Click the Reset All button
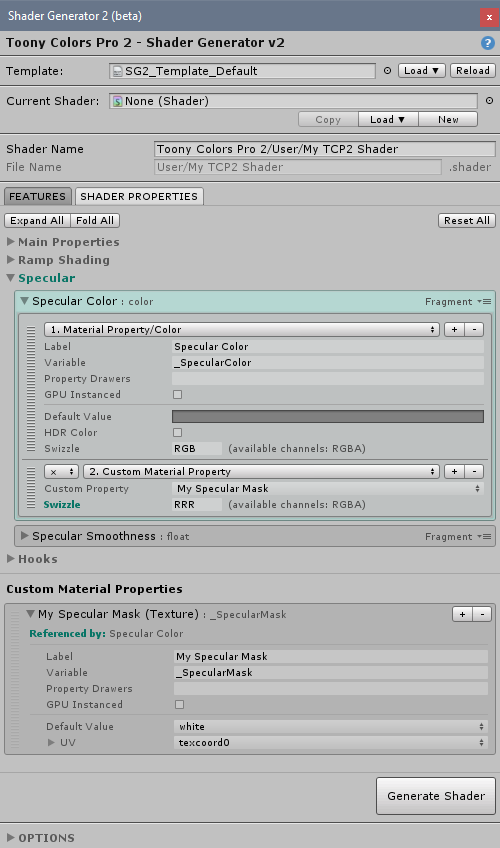The height and width of the screenshot is (848, 500). tap(466, 221)
